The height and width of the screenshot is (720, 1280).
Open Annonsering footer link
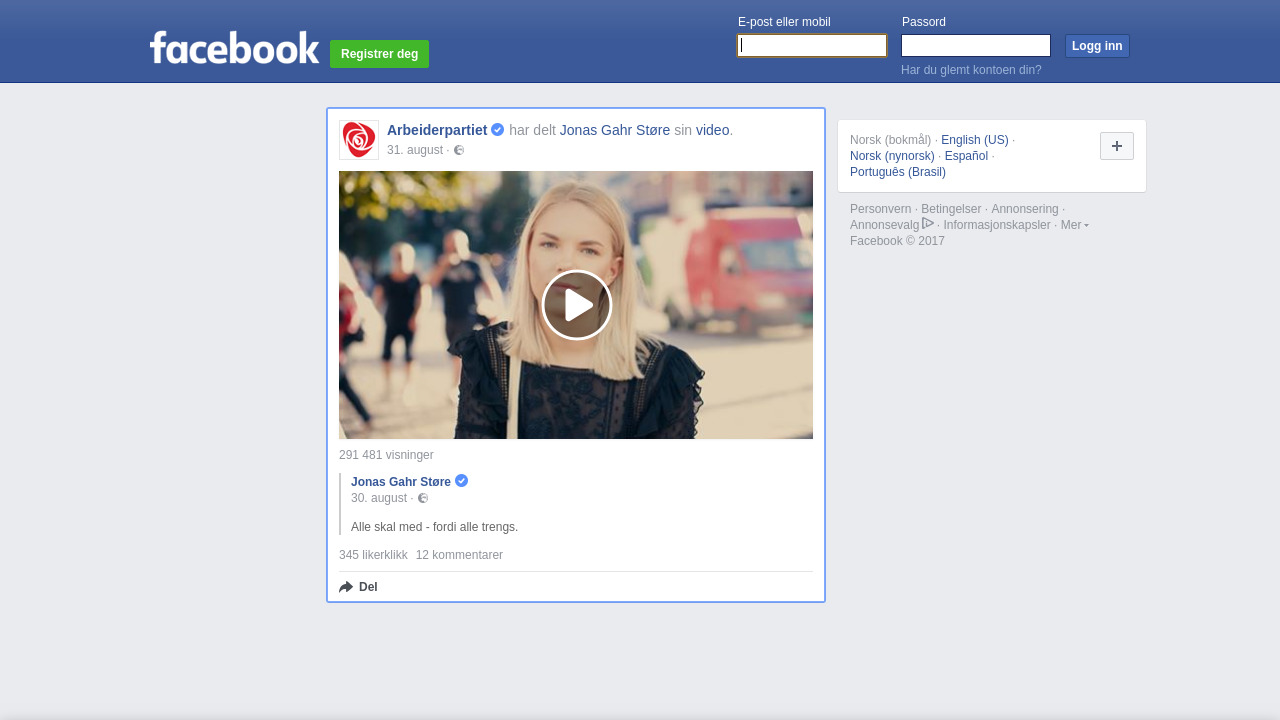(1025, 209)
